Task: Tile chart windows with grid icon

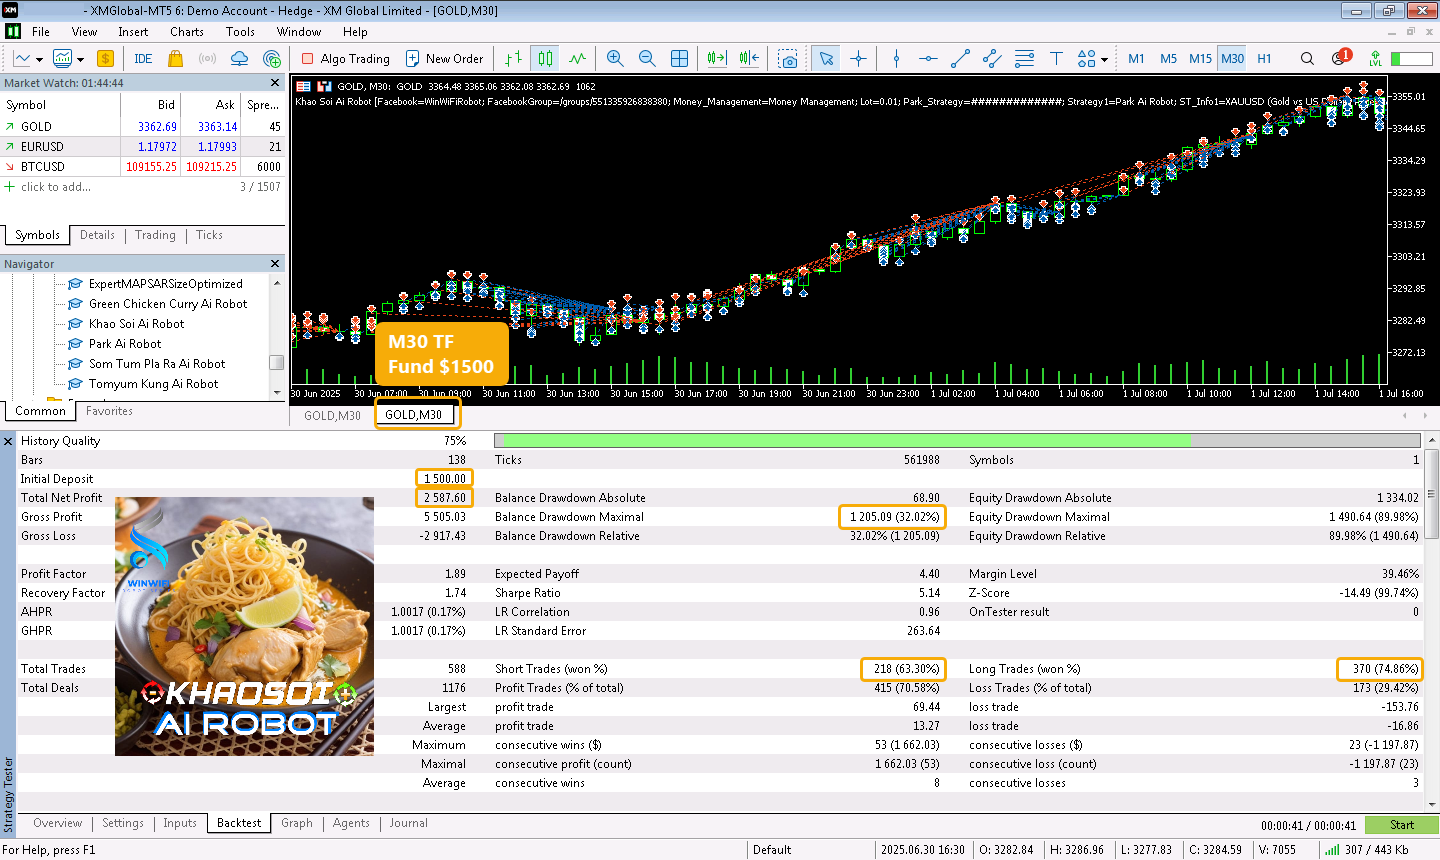Action: [679, 59]
